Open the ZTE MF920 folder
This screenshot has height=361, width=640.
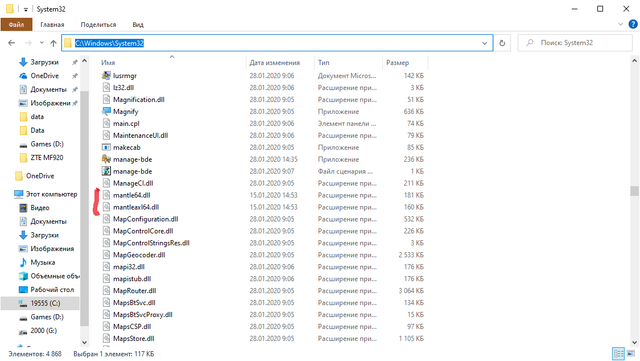47,157
